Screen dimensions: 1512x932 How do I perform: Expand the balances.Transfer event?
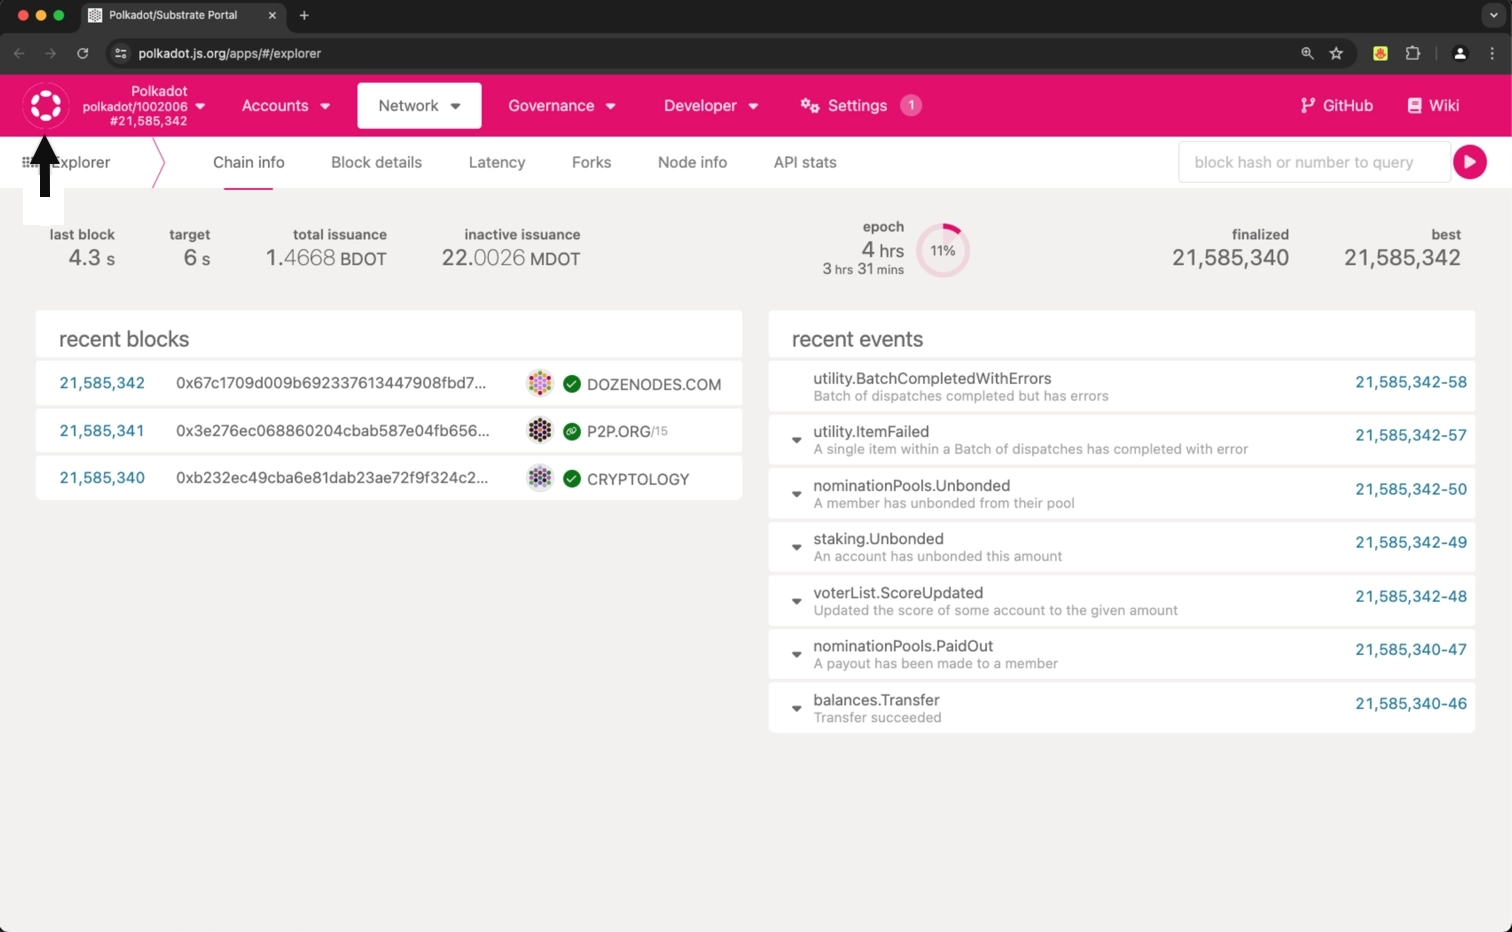[797, 708]
